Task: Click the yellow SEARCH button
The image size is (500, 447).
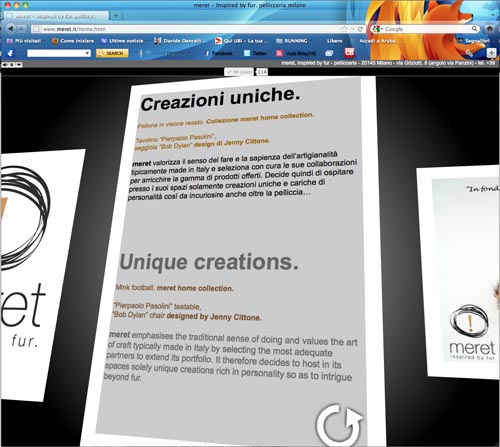Action: click(112, 53)
